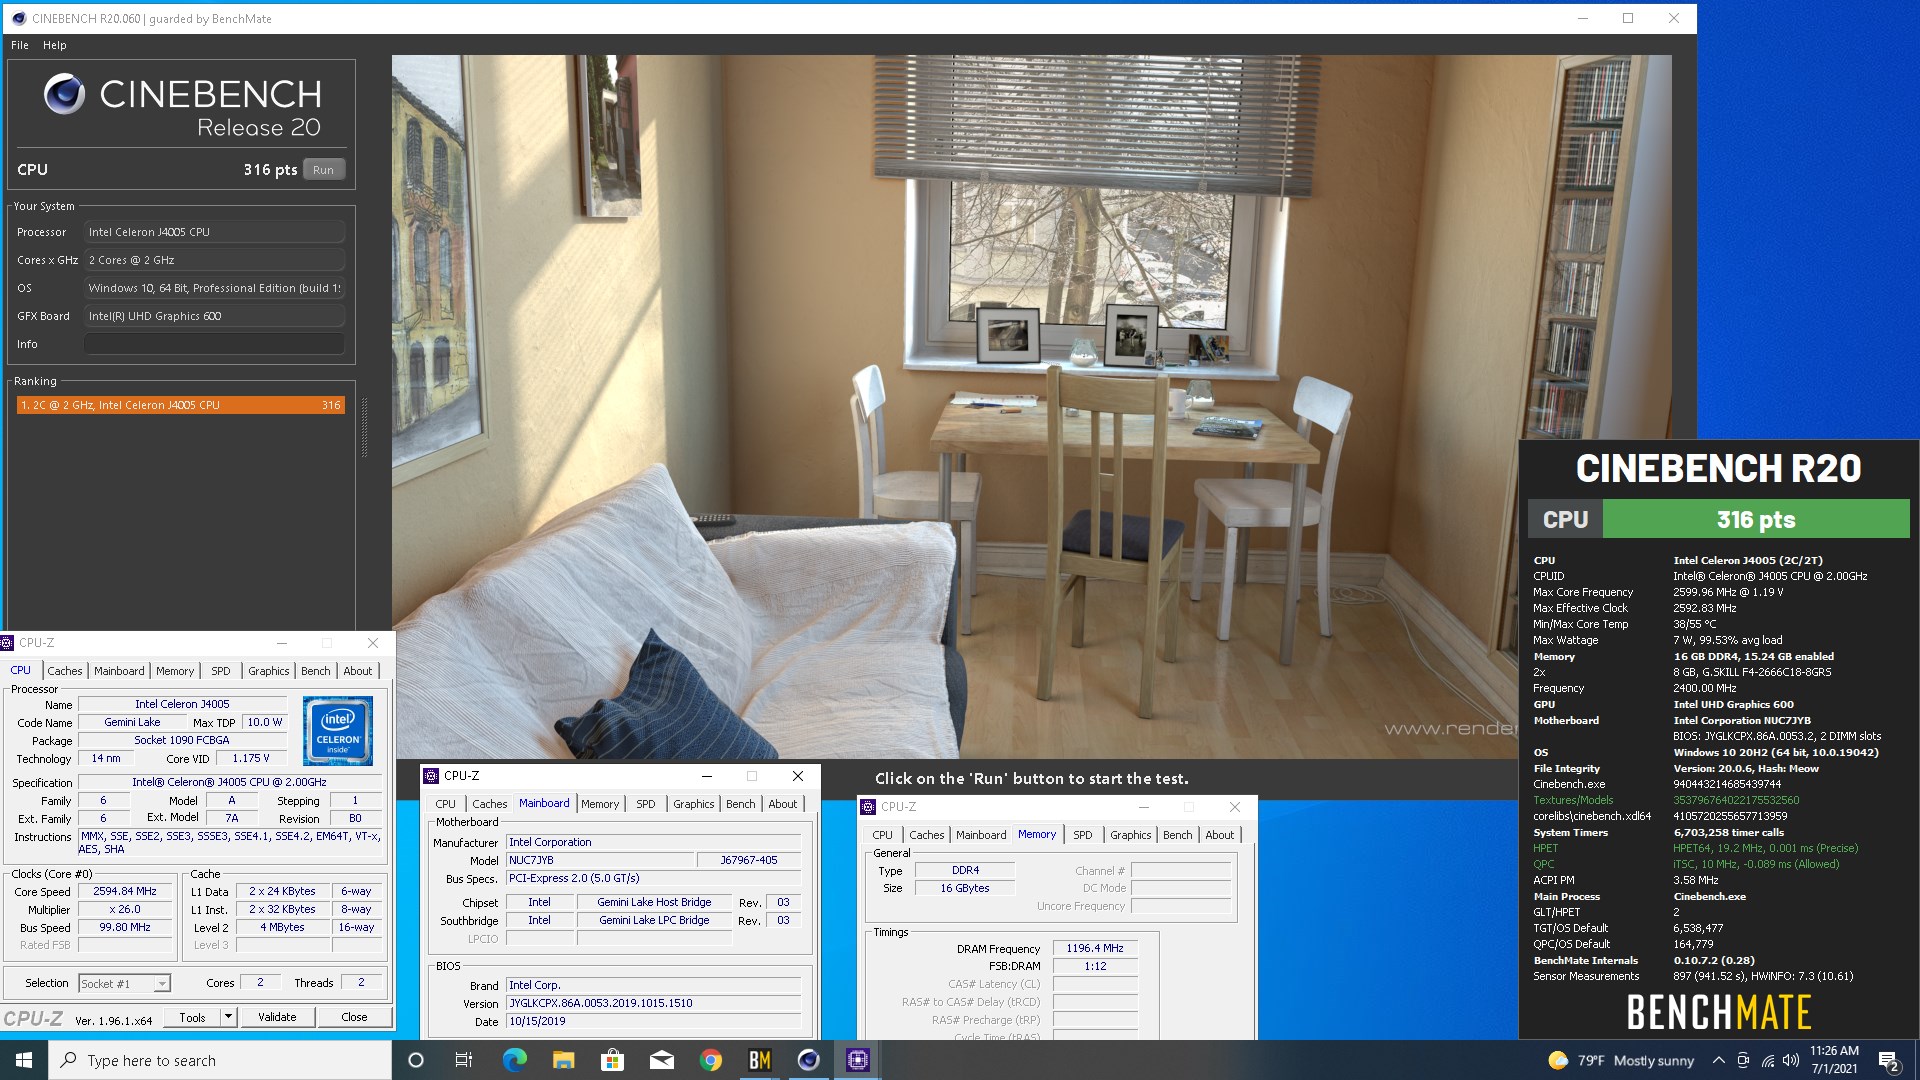Switch to CPU-Z taskbar icon
Screen dimensions: 1920x1080
coord(858,1060)
